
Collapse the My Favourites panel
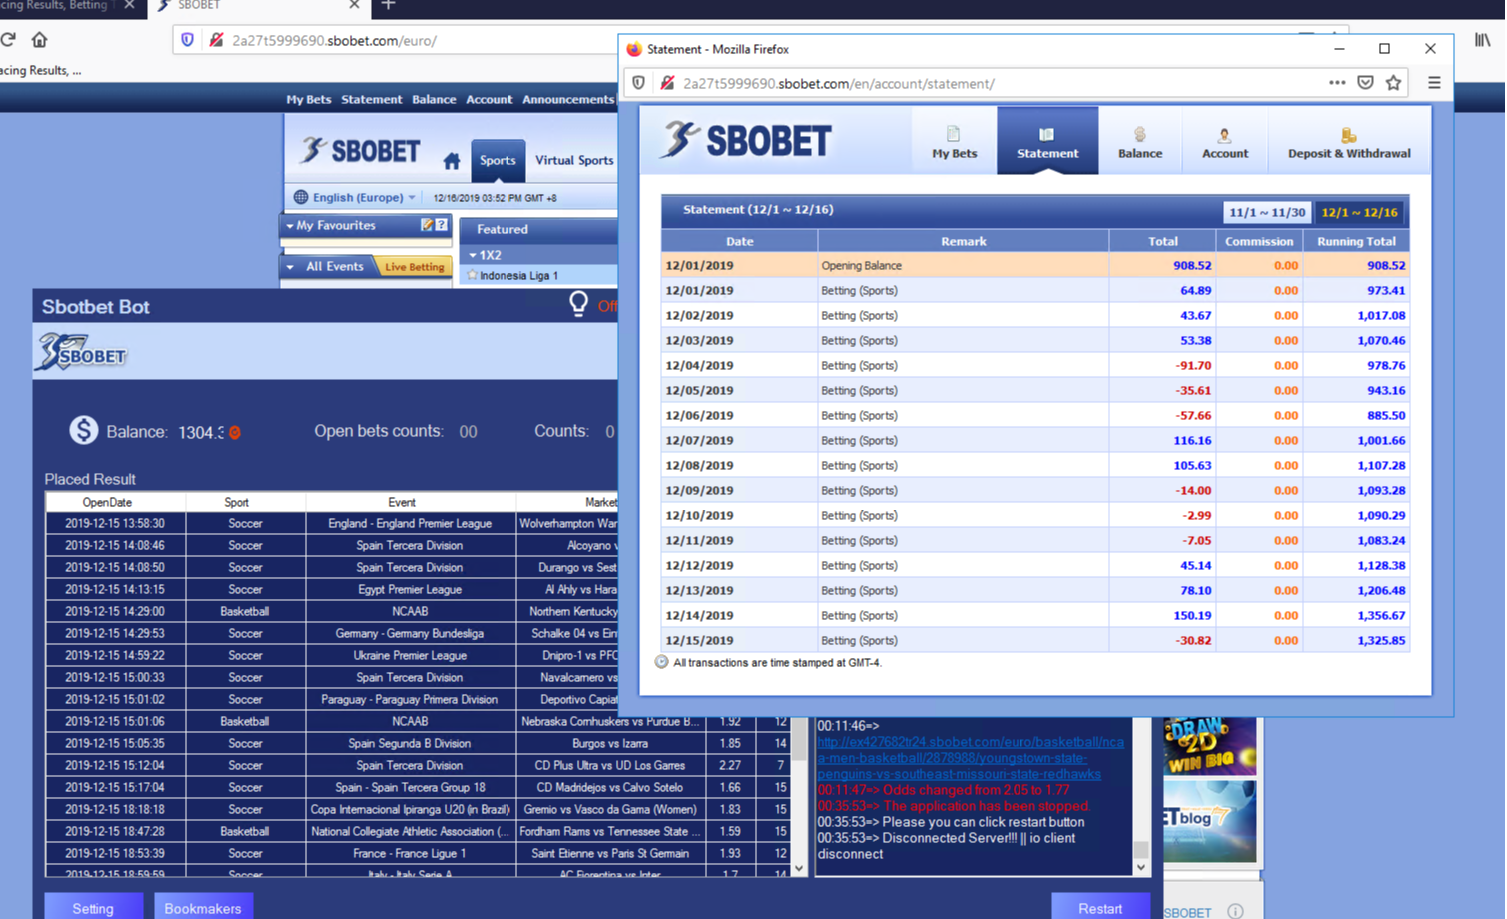click(x=290, y=226)
